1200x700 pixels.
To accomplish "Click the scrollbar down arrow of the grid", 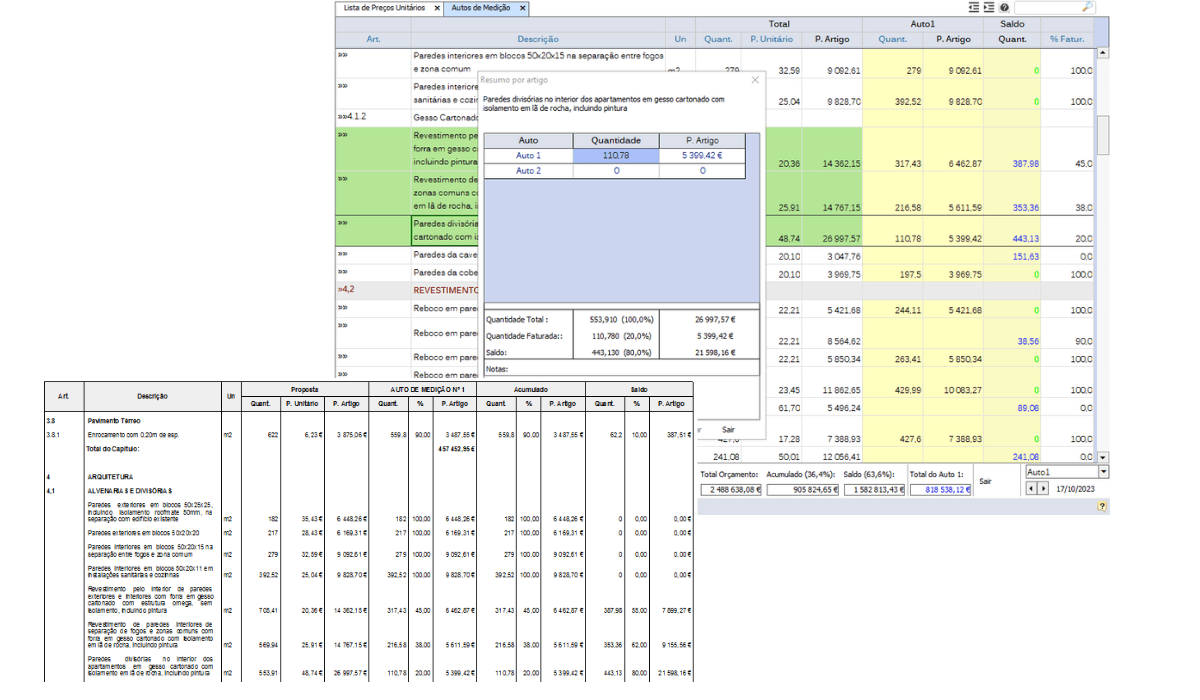I will 1103,455.
